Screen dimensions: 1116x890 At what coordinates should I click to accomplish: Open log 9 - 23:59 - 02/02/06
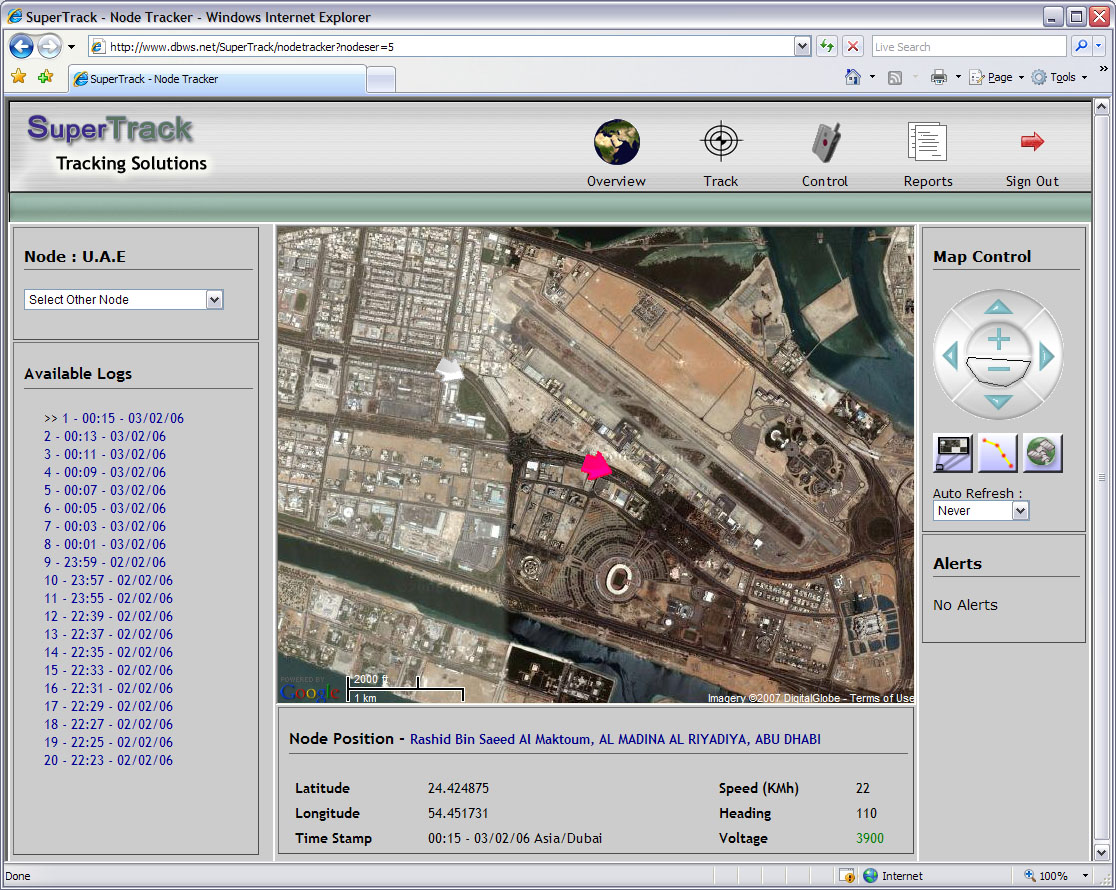105,562
